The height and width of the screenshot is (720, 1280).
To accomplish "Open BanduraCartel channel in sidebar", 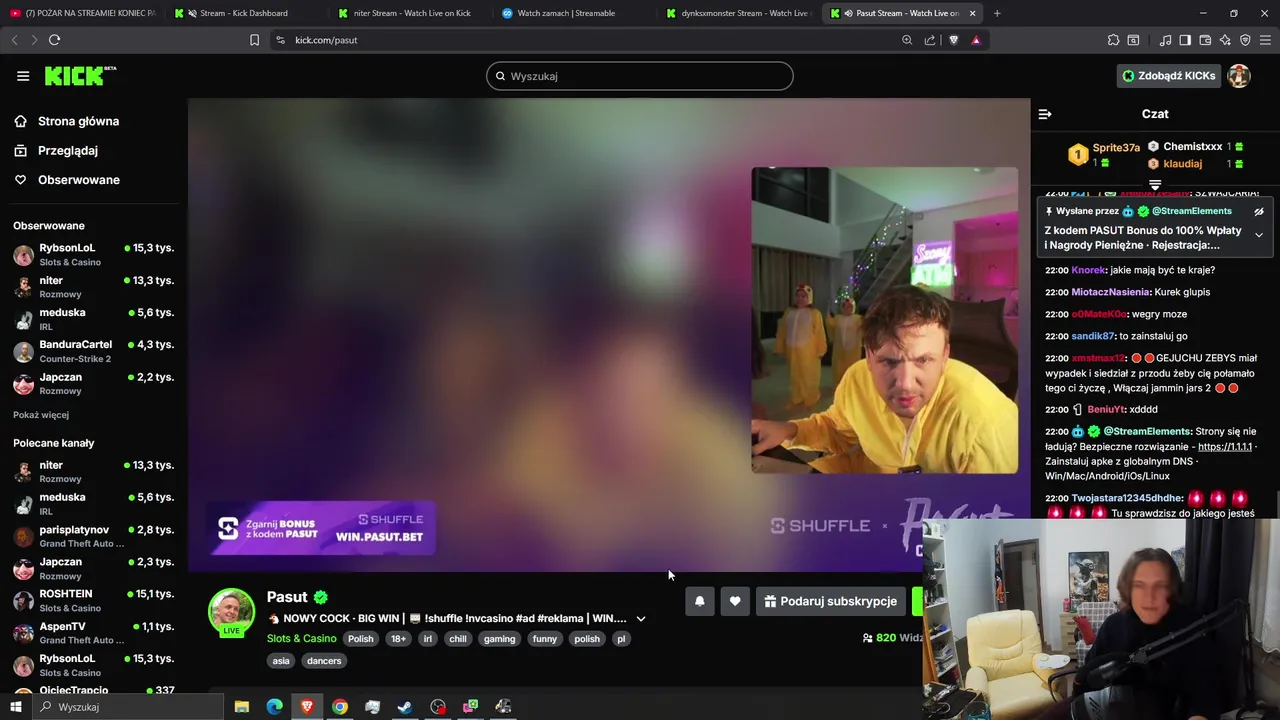I will (x=94, y=351).
